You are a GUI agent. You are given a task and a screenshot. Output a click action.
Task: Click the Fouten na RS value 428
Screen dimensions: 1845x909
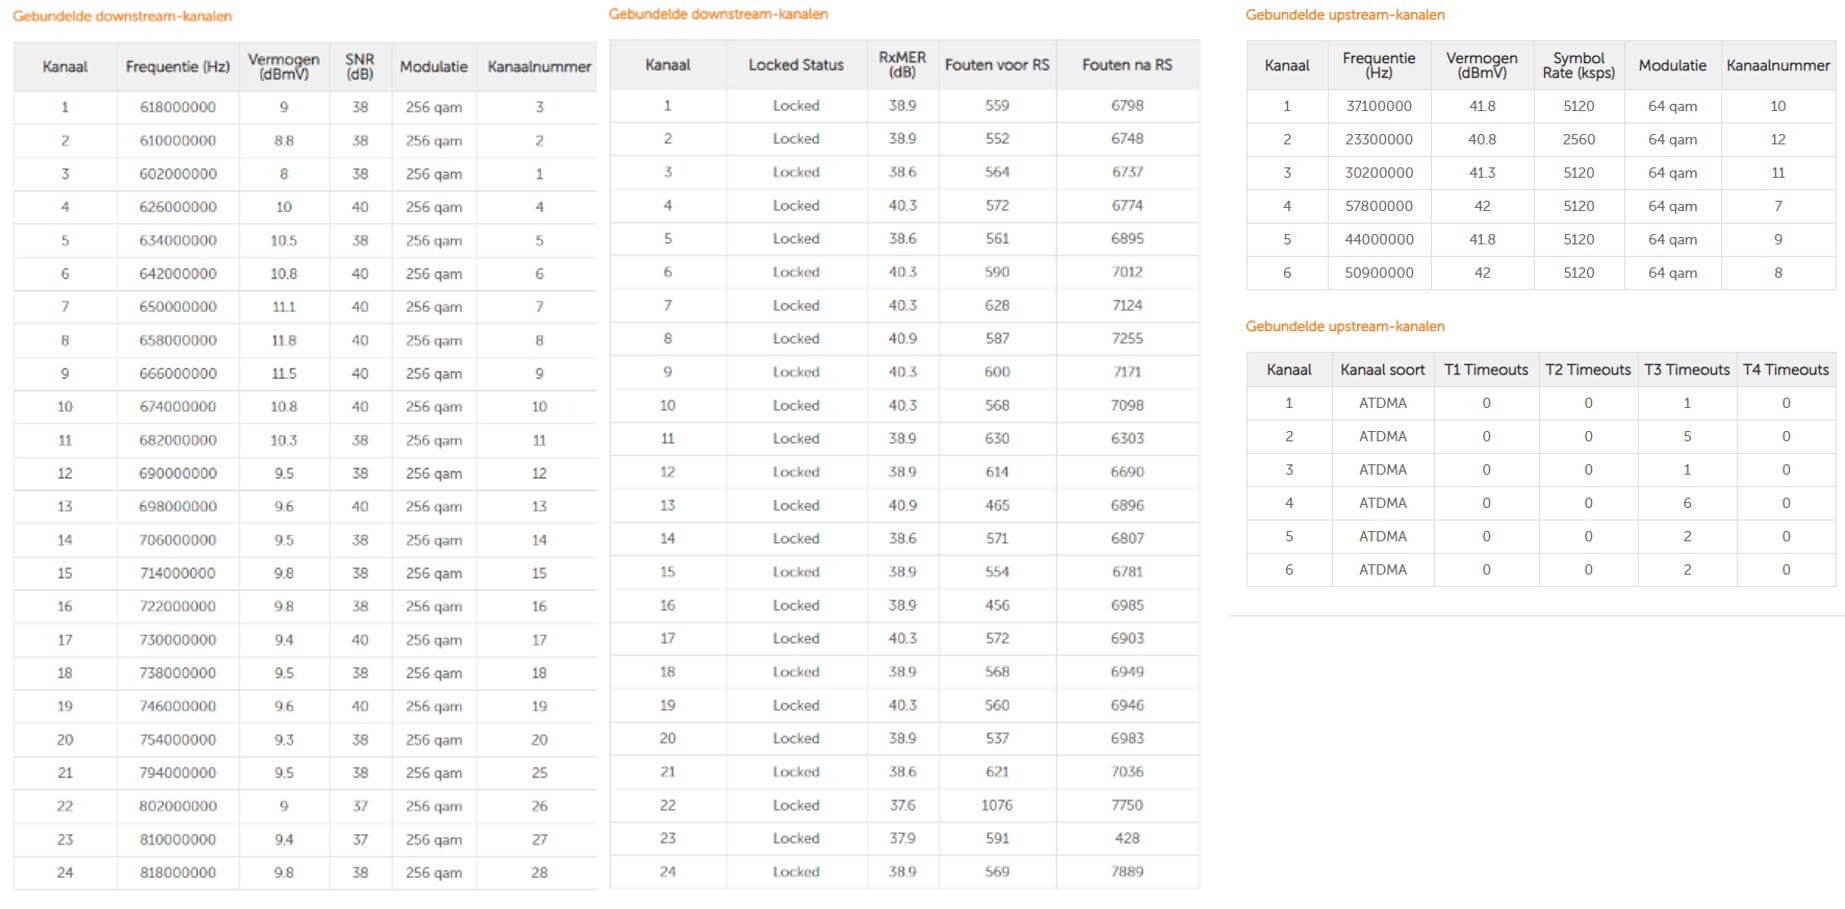(x=1127, y=839)
